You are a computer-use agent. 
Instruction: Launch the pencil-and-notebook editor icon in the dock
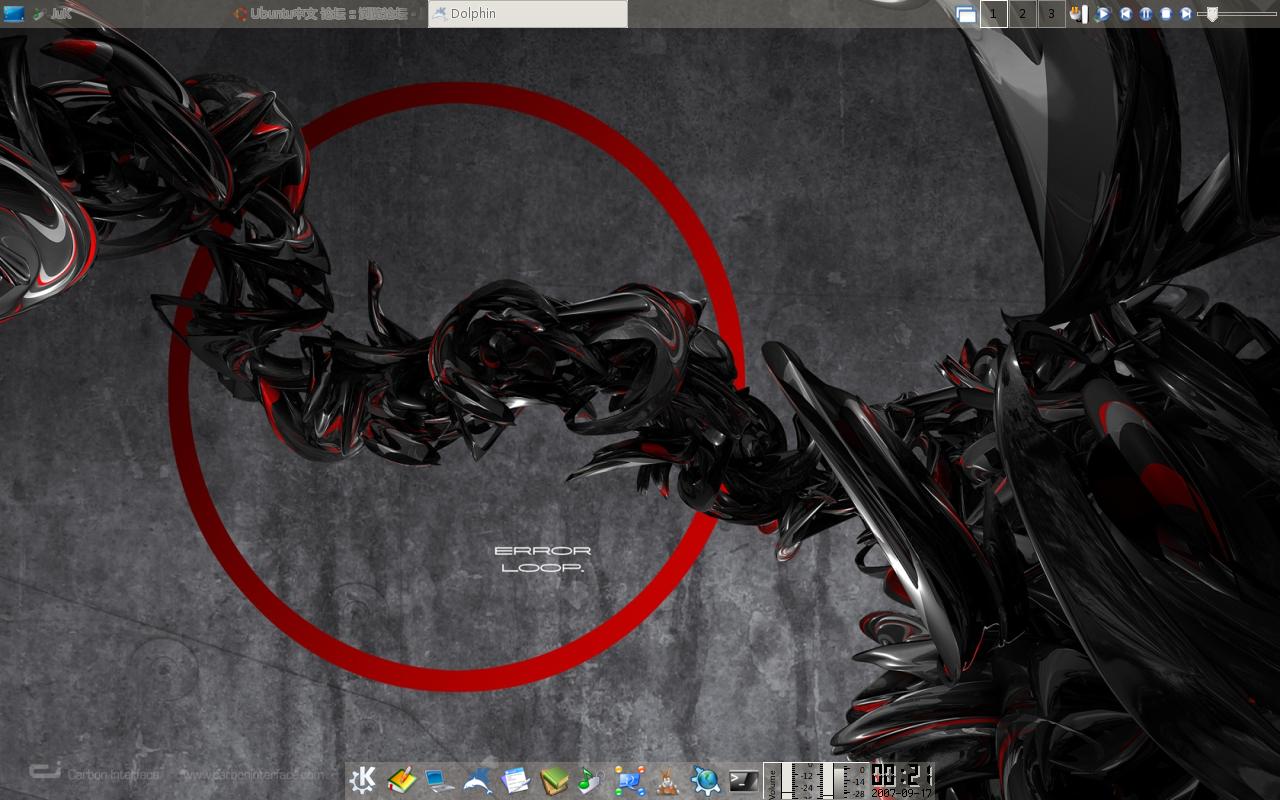(x=402, y=780)
